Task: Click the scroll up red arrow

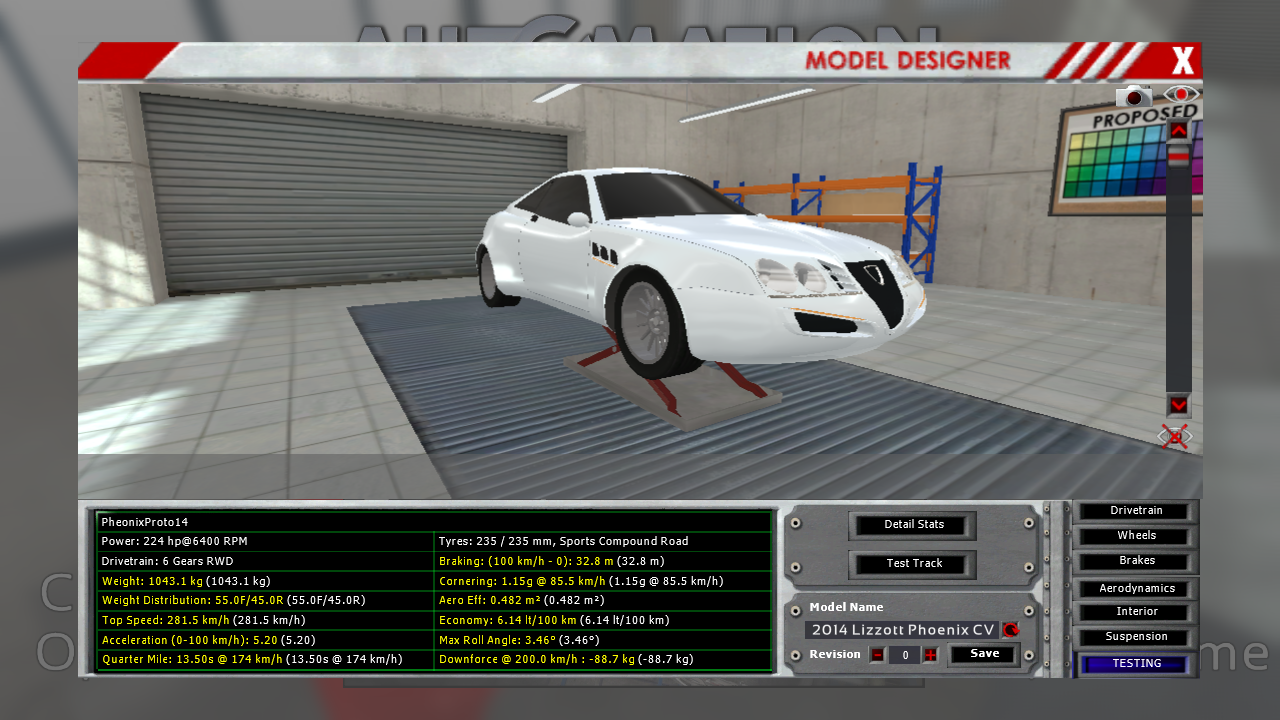Action: pyautogui.click(x=1178, y=130)
